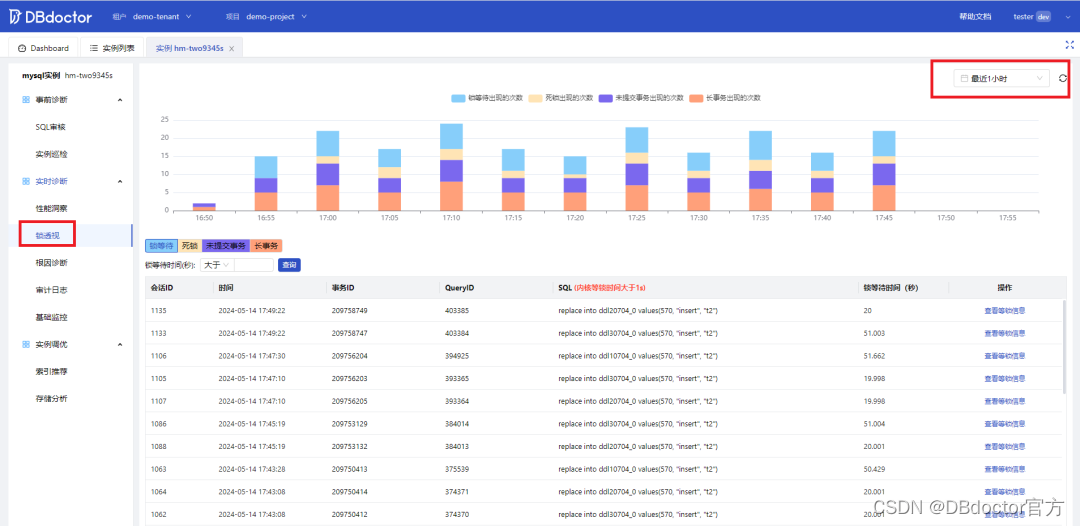Toggle 锁等待出现的次数 legend series
Viewport: 1080px width, 526px height.
coord(488,98)
